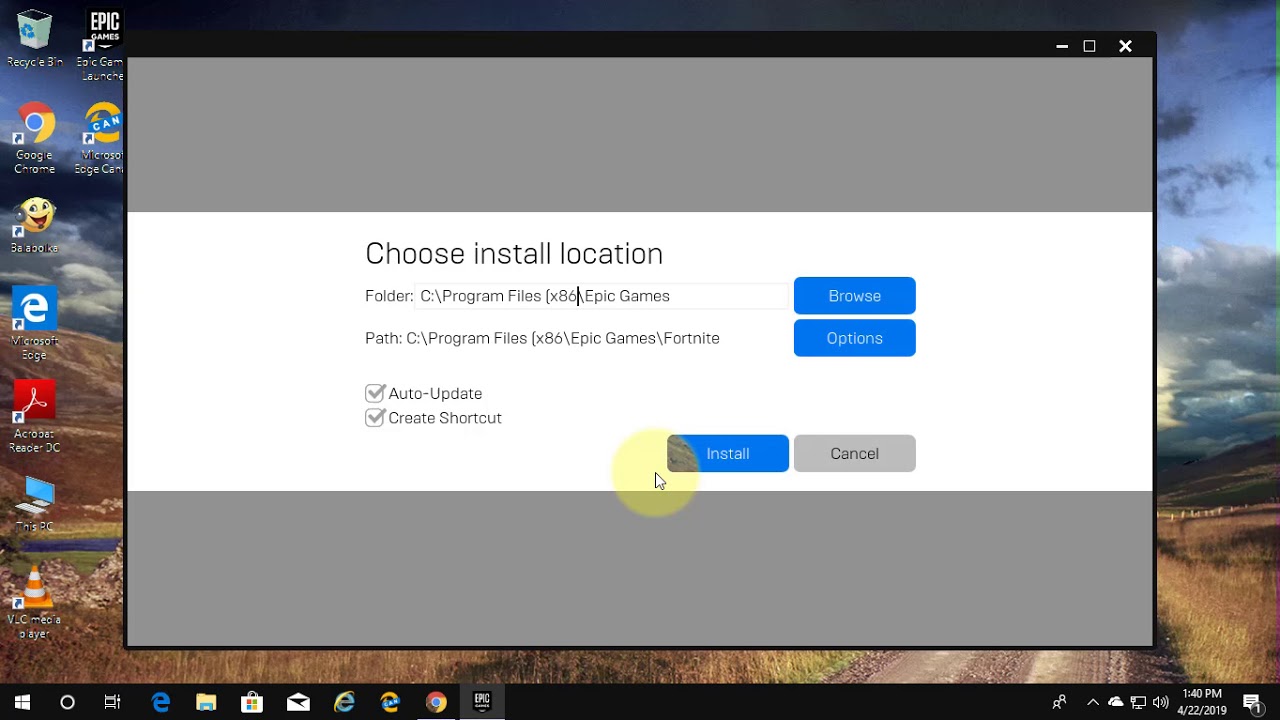The width and height of the screenshot is (1280, 720).
Task: Open Microsoft Store from the taskbar
Action: pos(252,702)
